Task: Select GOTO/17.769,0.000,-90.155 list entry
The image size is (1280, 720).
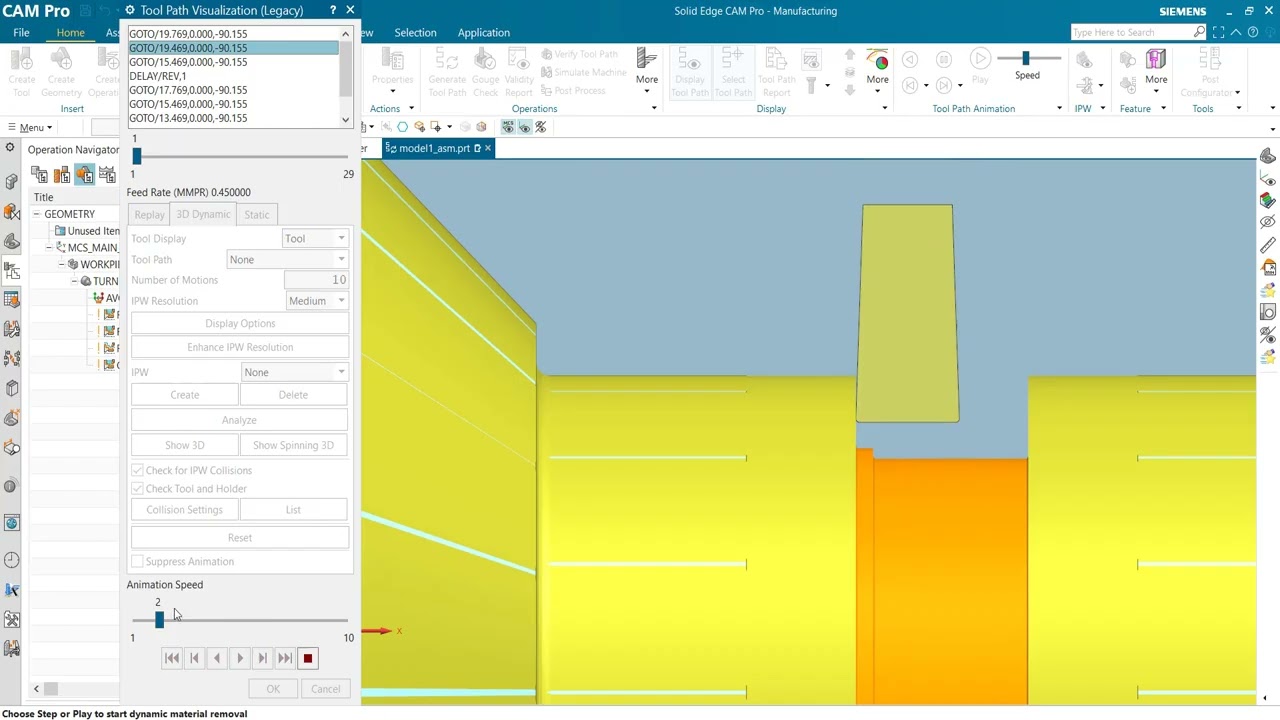Action: click(233, 90)
